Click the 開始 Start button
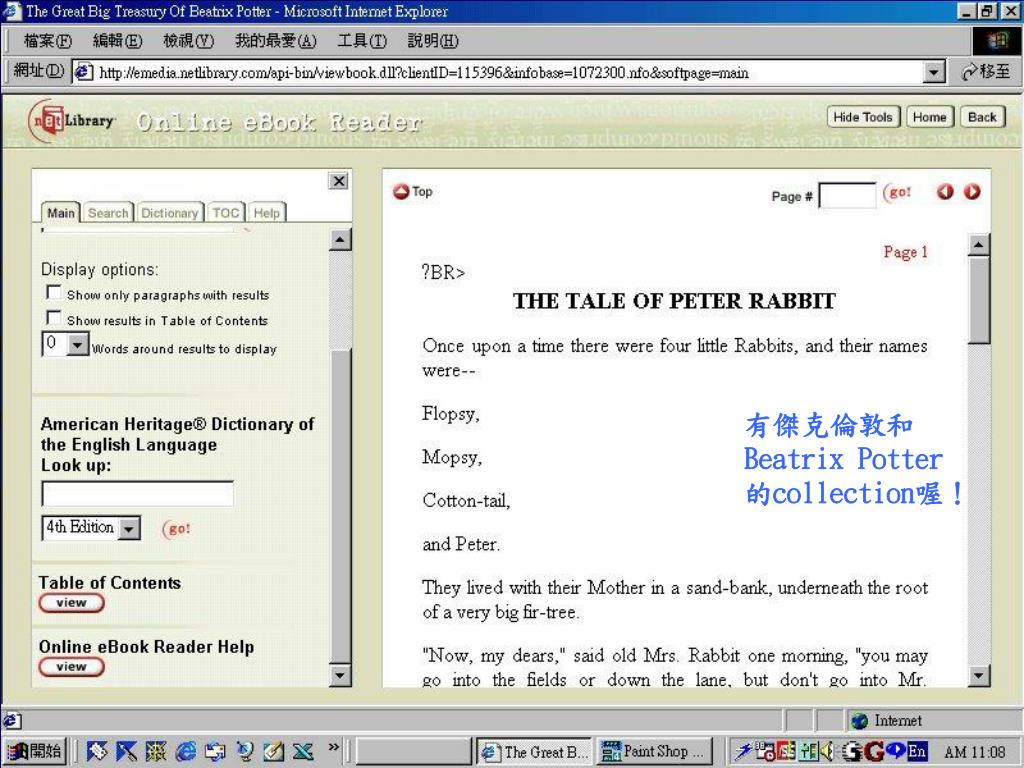The image size is (1024, 768). pyautogui.click(x=37, y=751)
